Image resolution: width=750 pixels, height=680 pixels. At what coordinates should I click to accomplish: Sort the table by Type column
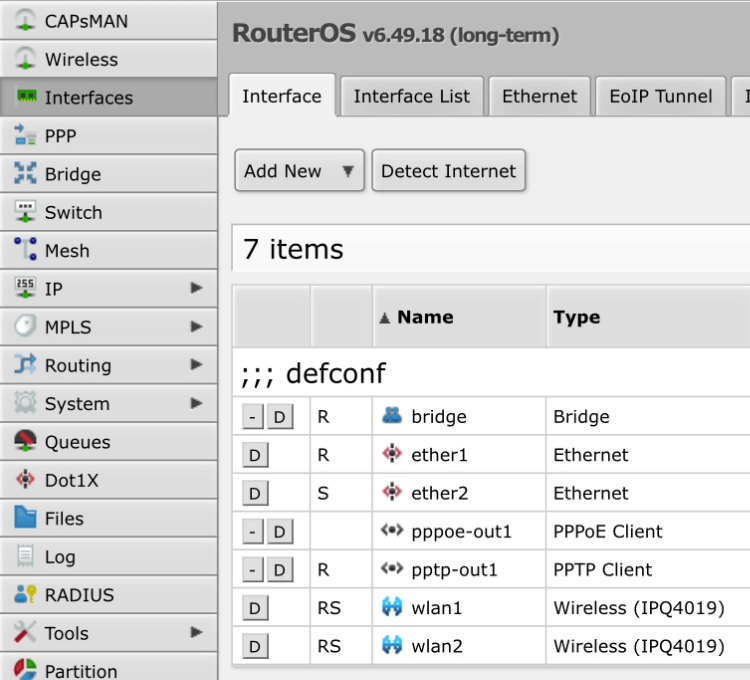(648, 317)
